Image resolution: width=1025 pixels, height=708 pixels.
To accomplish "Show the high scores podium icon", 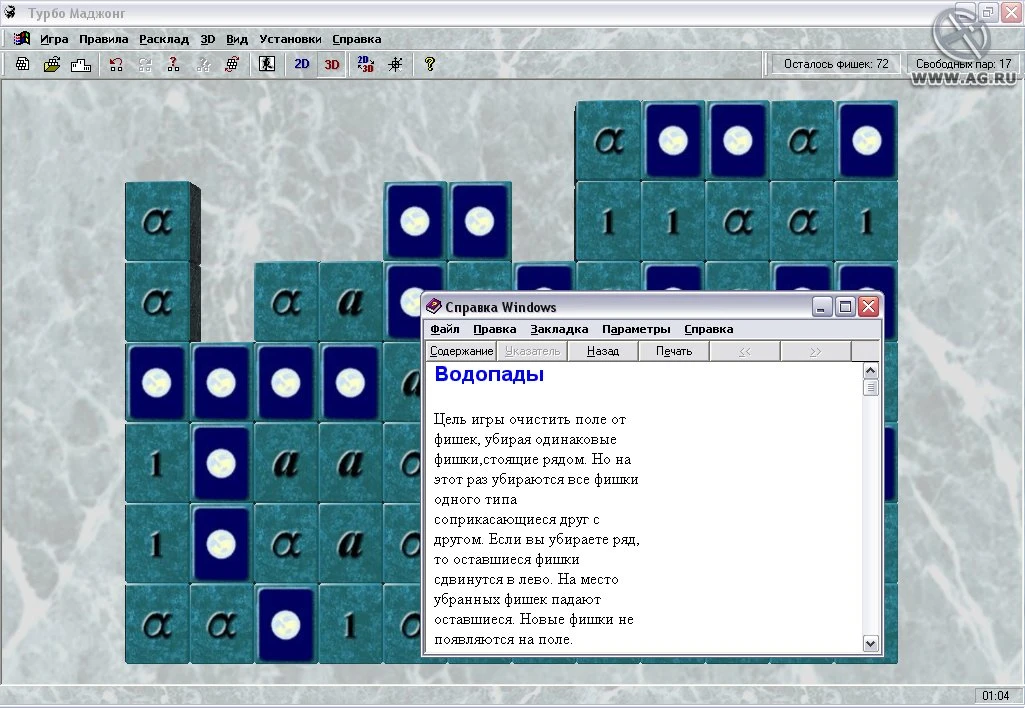I will click(x=80, y=64).
